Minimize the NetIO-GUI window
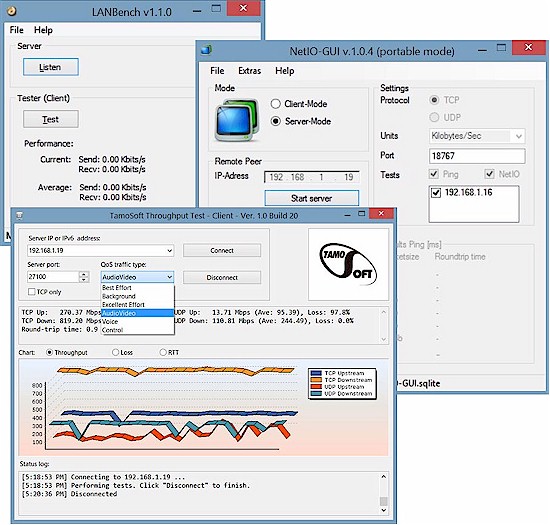This screenshot has width=550, height=525. (x=482, y=51)
